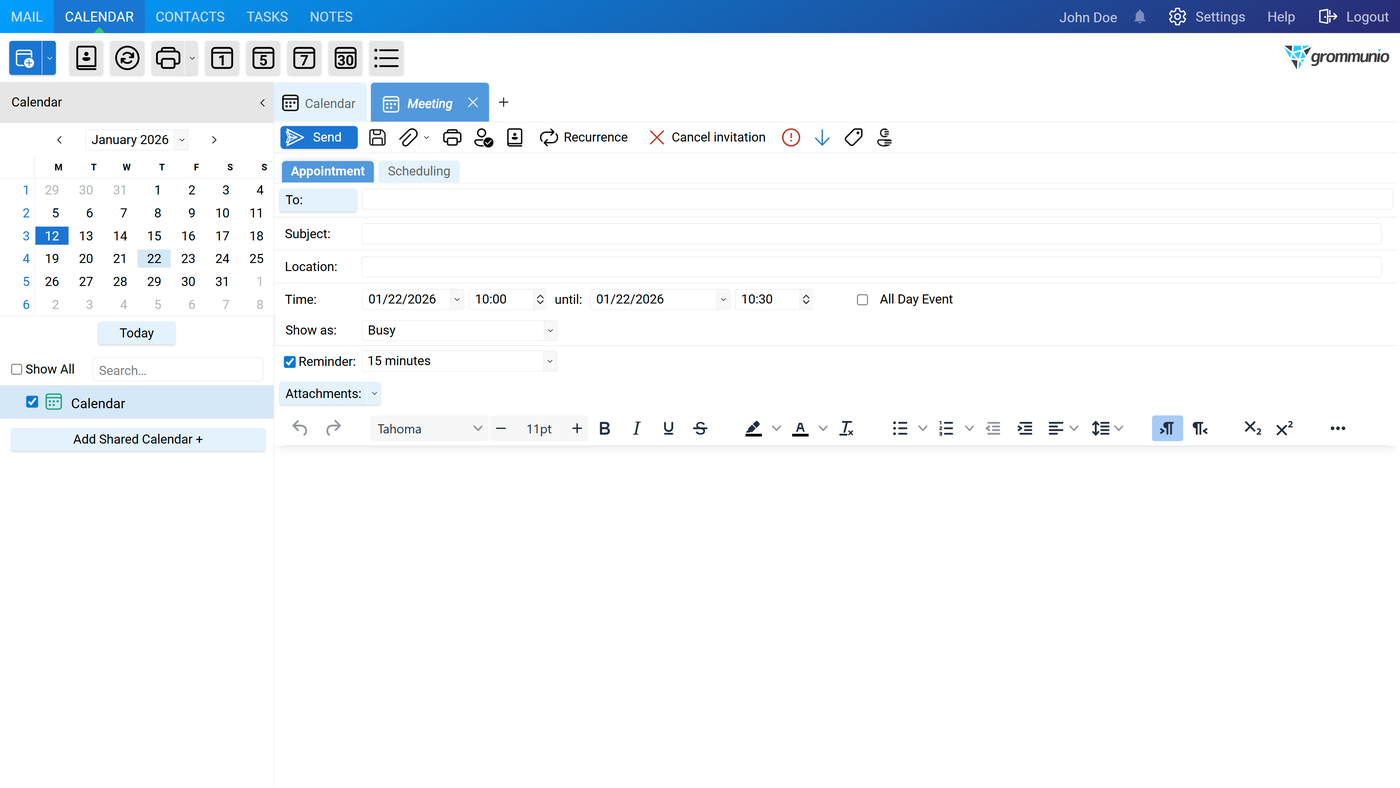1400x788 pixels.
Task: Open the start date picker dropdown
Action: [457, 299]
